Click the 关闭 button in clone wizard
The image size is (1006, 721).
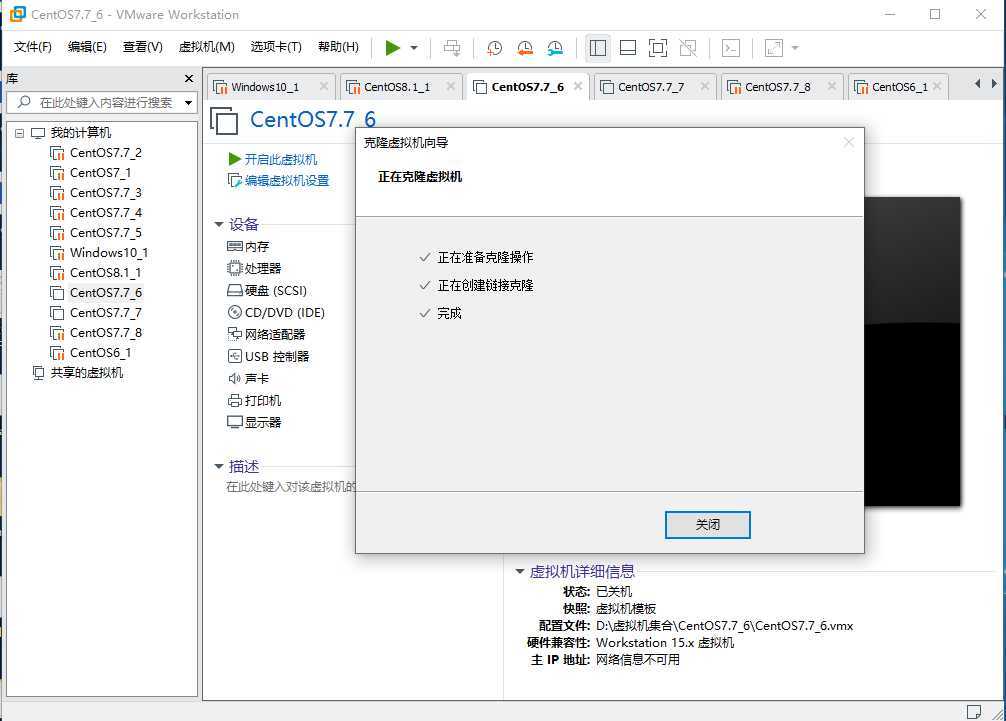click(708, 525)
